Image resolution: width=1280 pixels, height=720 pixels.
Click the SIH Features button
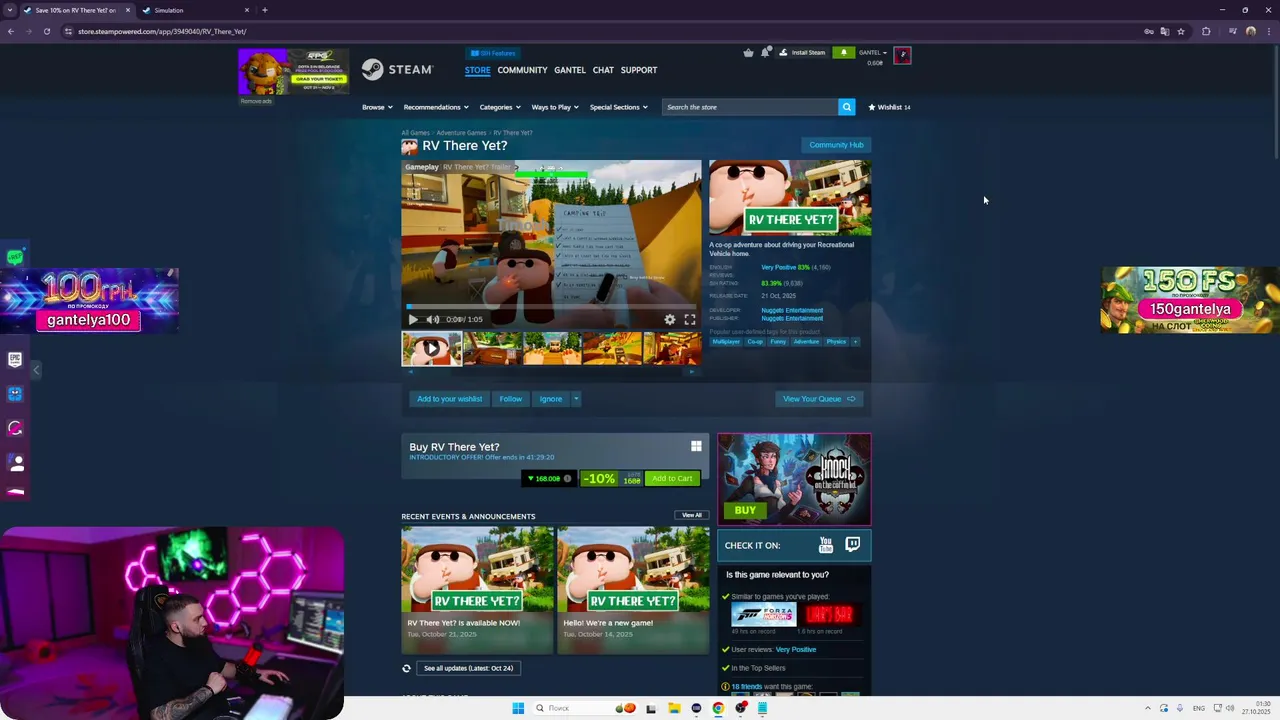(493, 53)
